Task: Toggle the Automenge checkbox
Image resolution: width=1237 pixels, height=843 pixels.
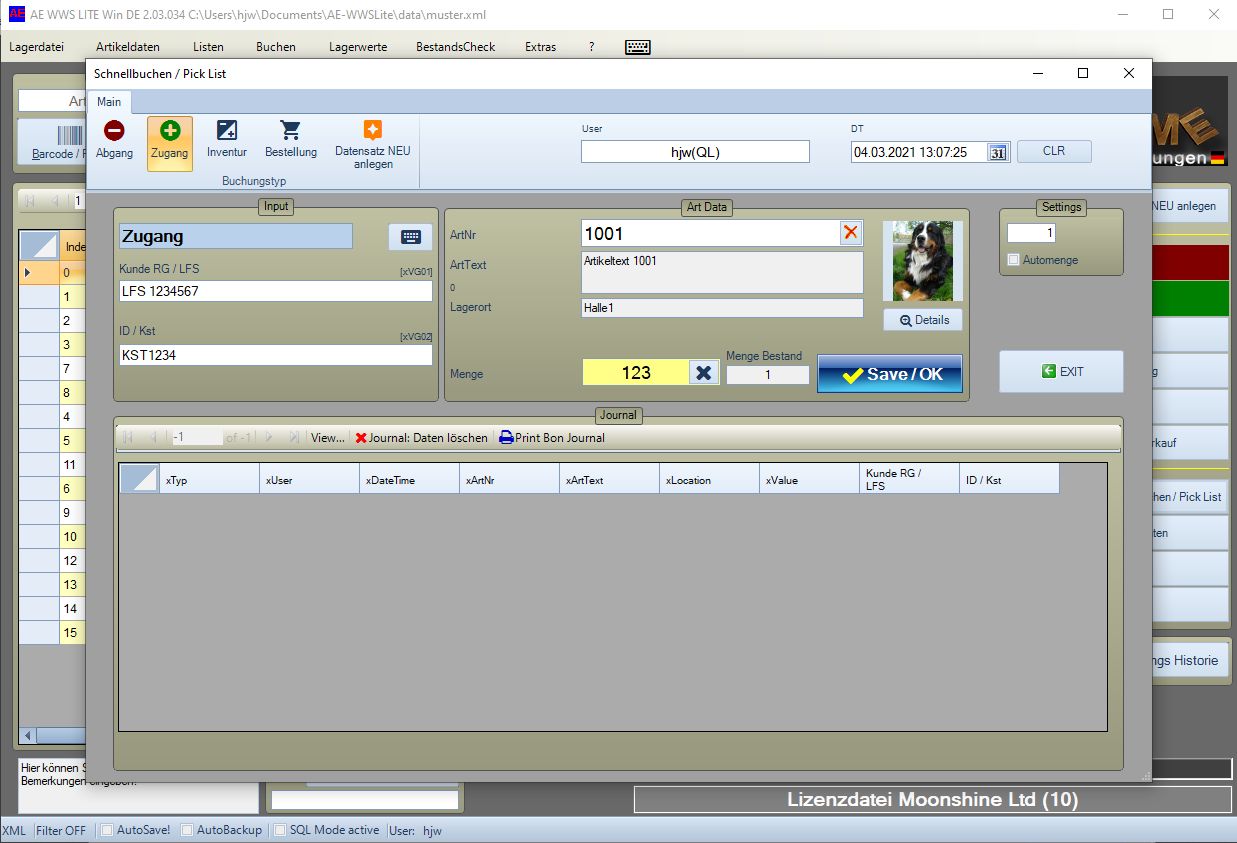Action: [1013, 260]
